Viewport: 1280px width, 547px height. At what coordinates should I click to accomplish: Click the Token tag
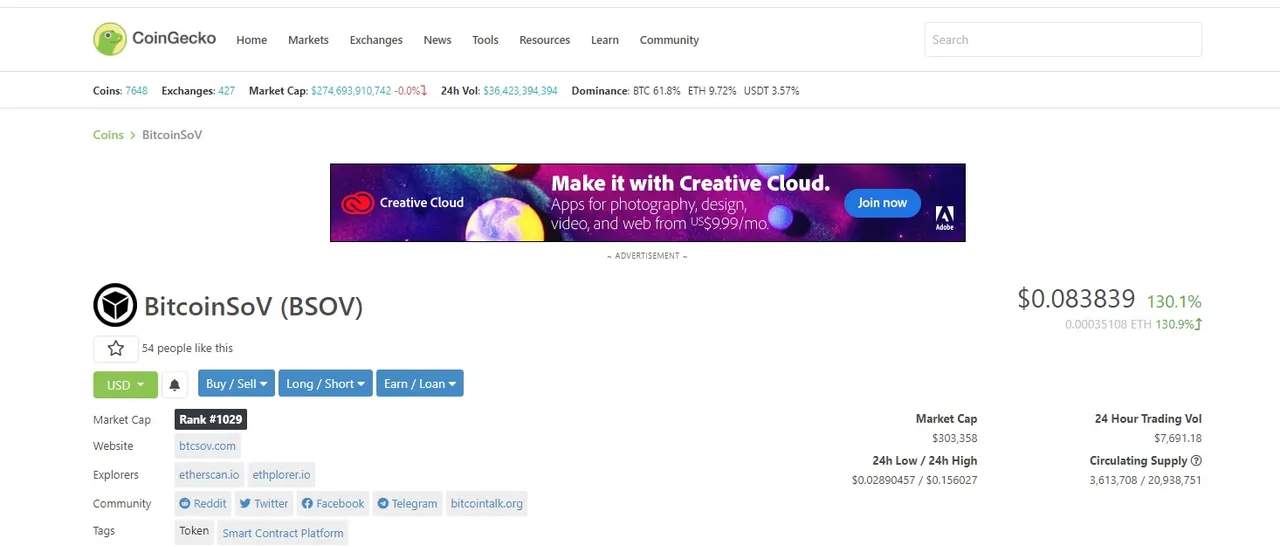[x=194, y=532]
